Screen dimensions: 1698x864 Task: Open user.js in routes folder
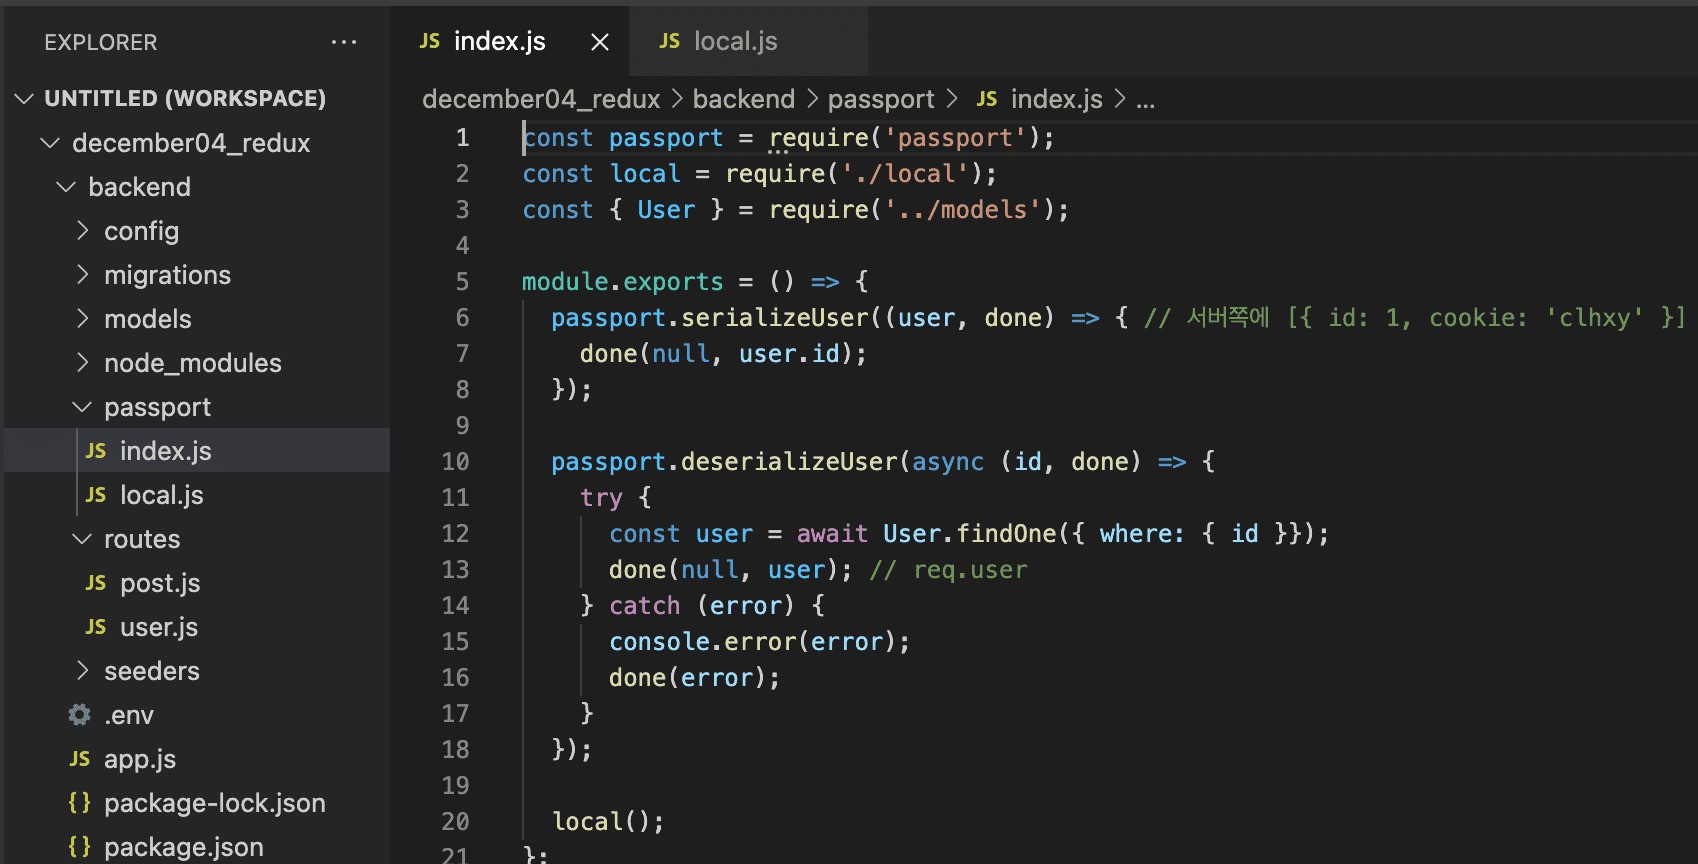(159, 627)
